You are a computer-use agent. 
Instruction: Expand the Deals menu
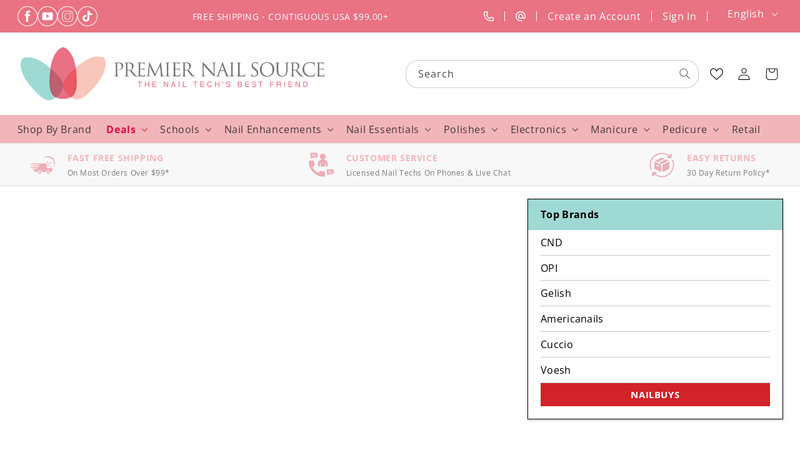127,130
